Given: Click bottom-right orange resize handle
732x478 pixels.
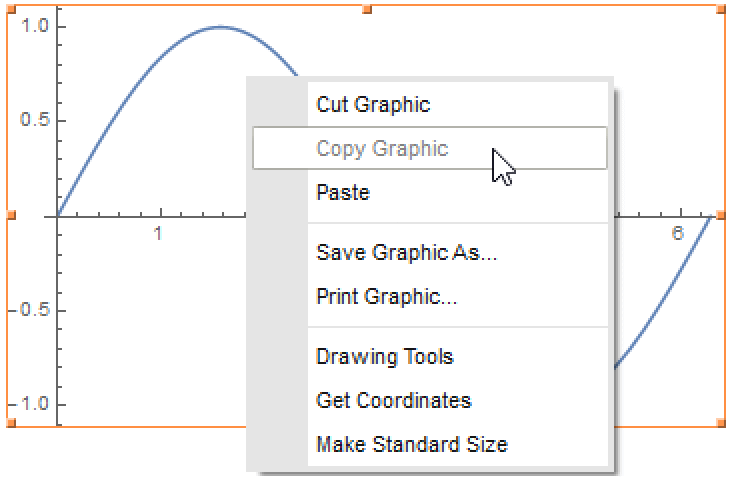Looking at the screenshot, I should tap(721, 423).
